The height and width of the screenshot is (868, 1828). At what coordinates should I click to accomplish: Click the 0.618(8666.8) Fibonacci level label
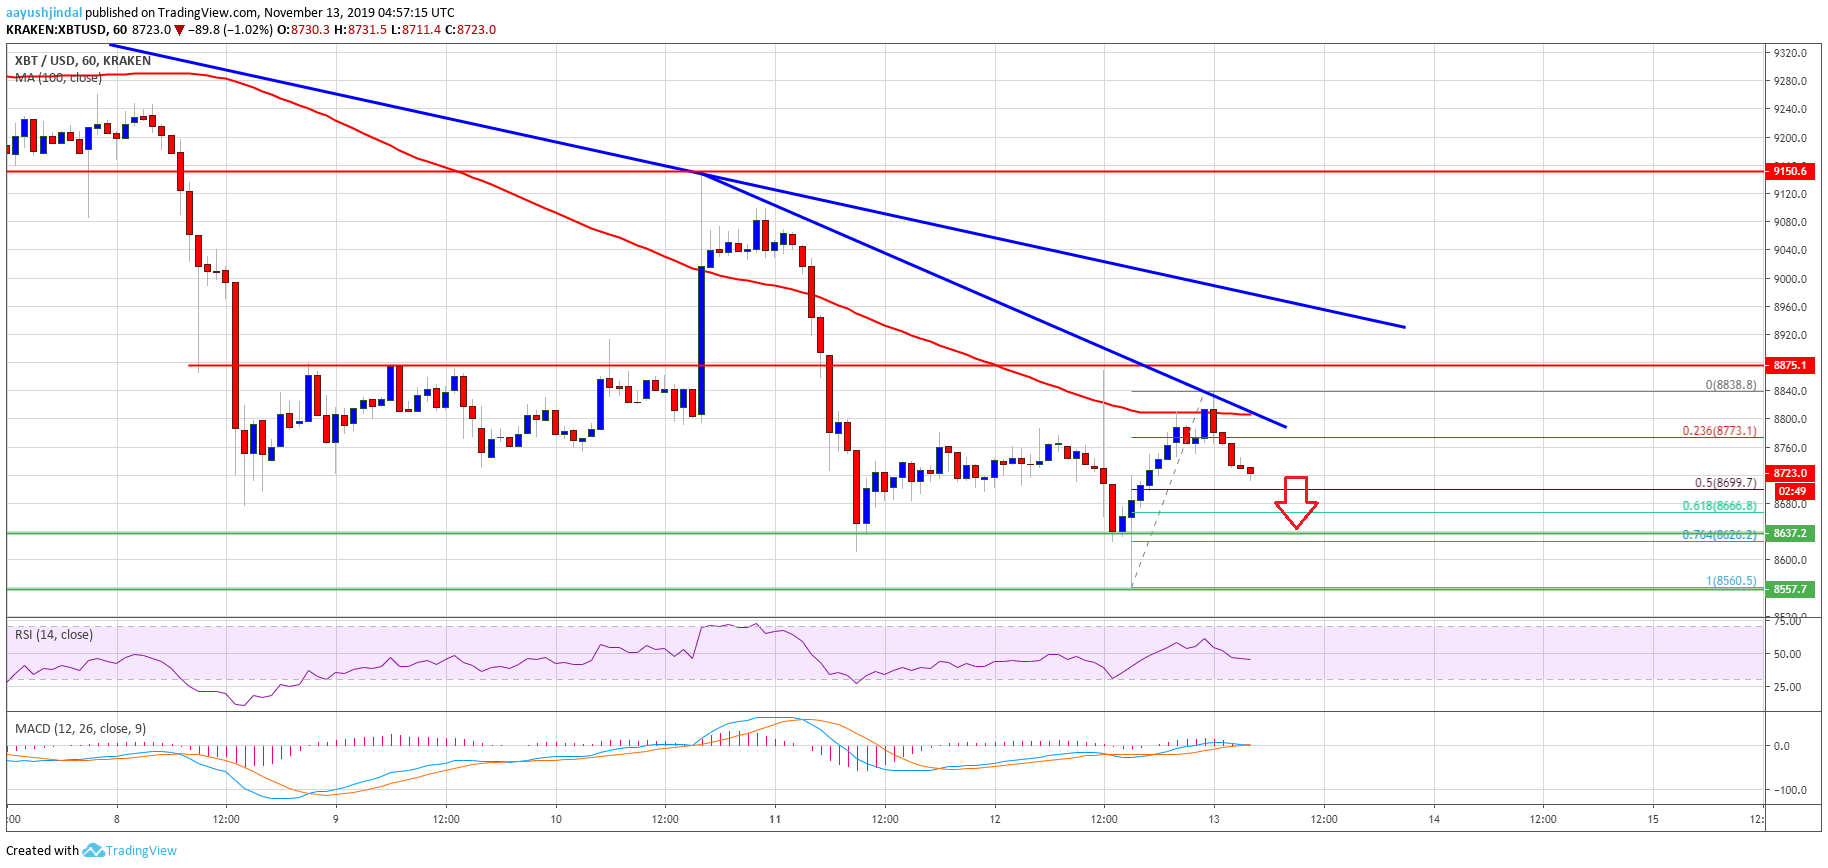point(1719,506)
